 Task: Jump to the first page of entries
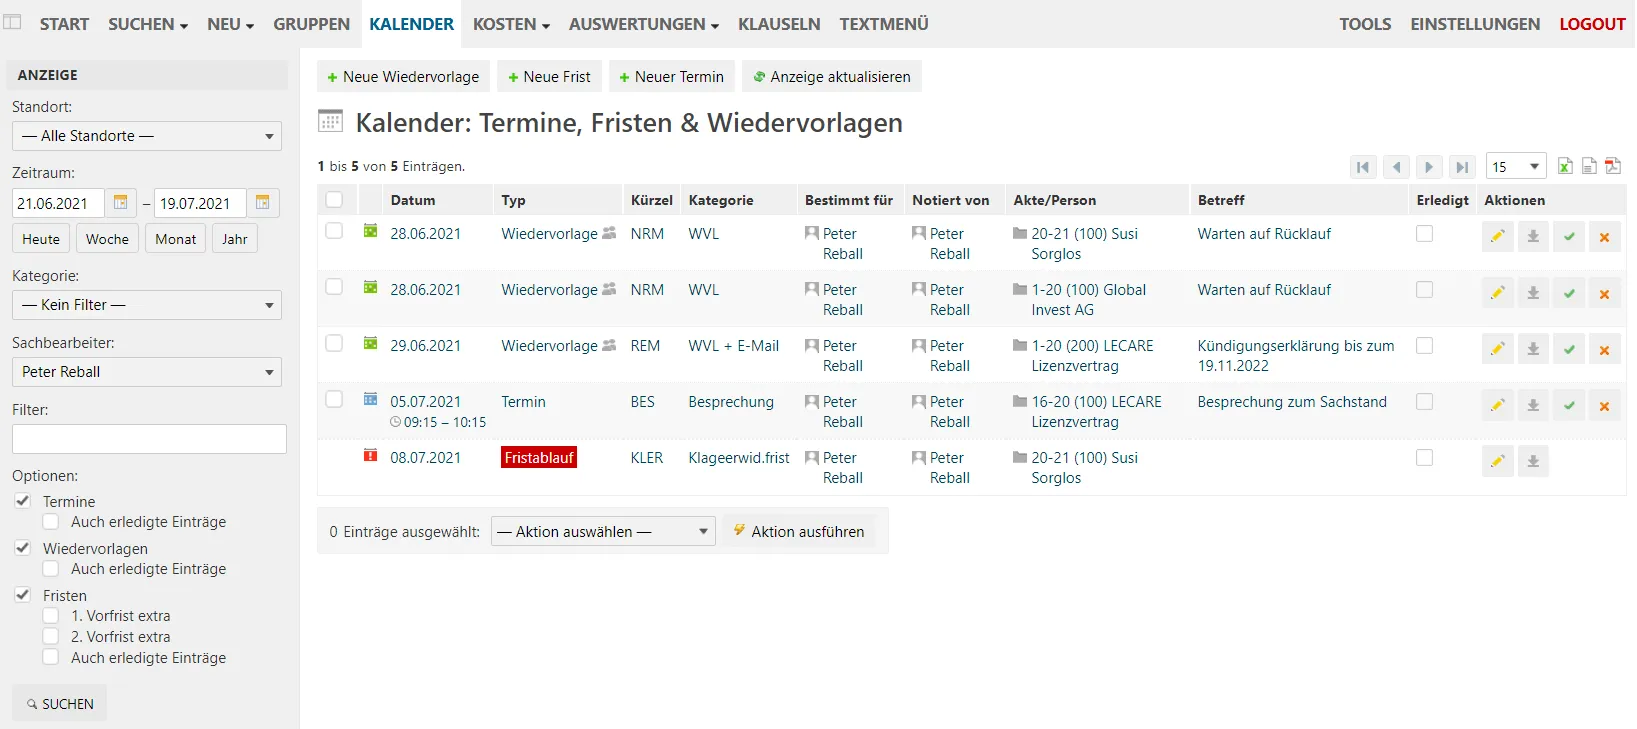pyautogui.click(x=1363, y=167)
